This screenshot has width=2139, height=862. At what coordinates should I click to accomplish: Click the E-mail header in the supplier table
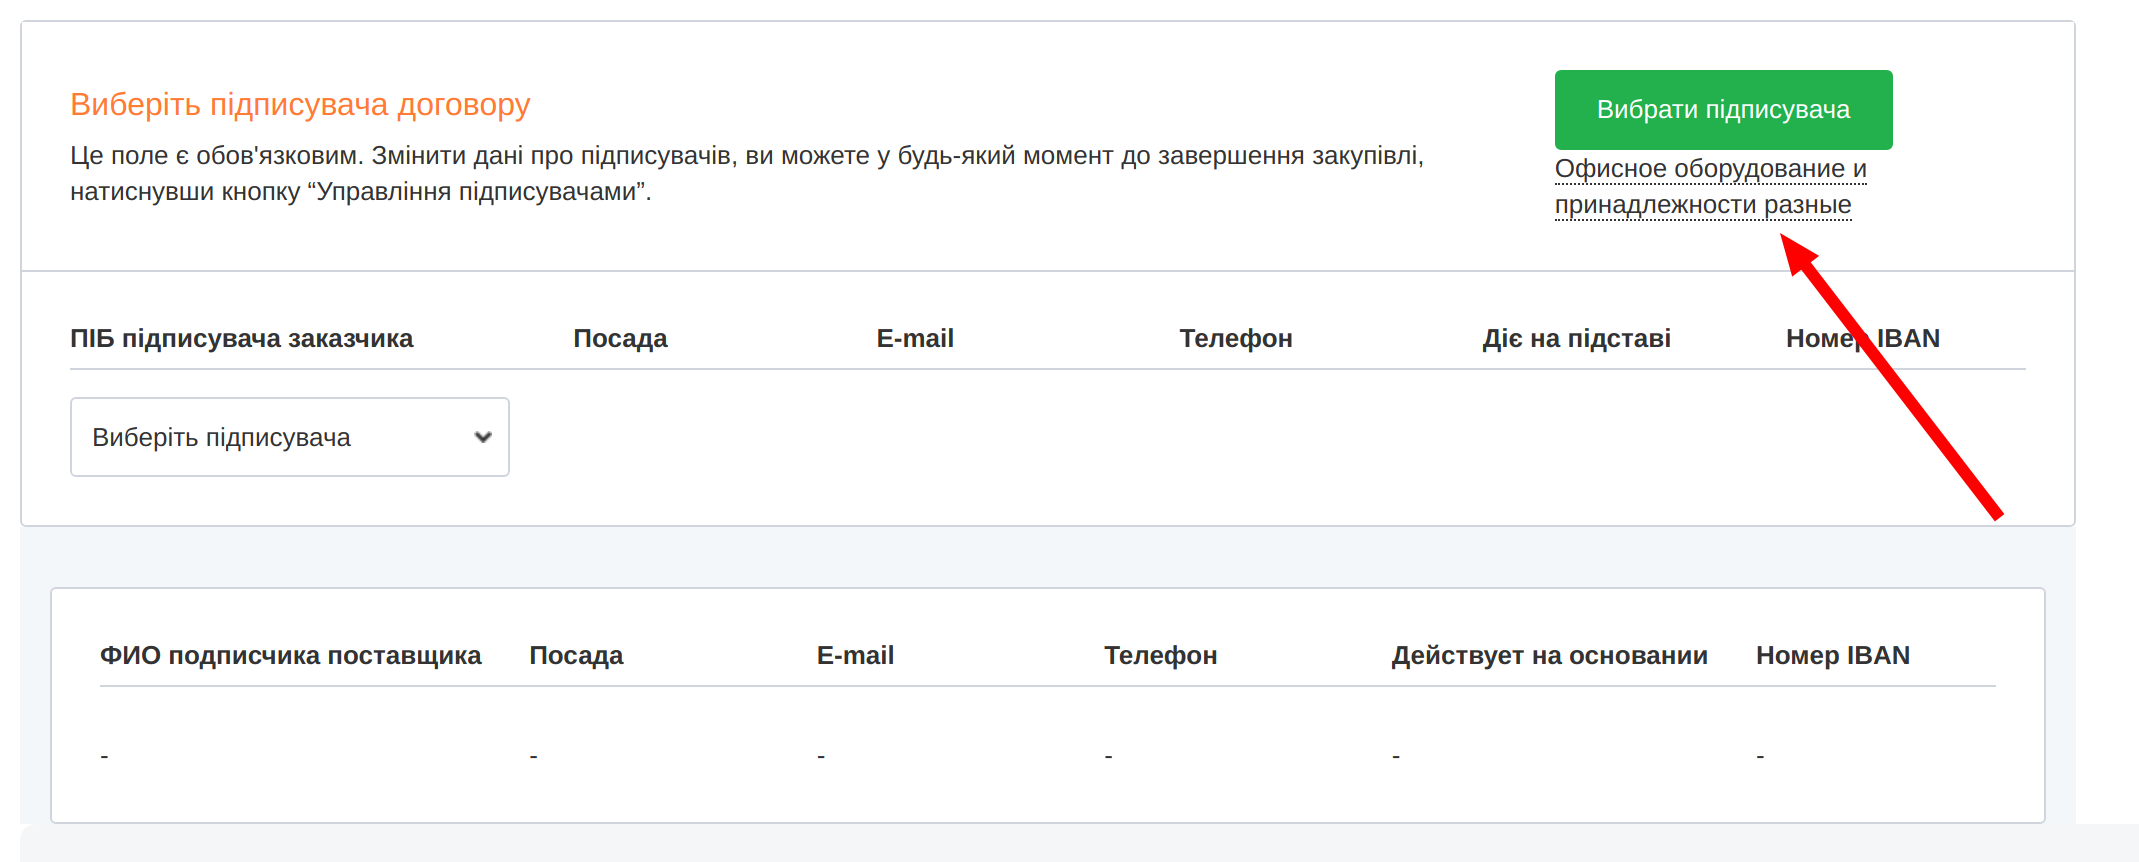855,656
